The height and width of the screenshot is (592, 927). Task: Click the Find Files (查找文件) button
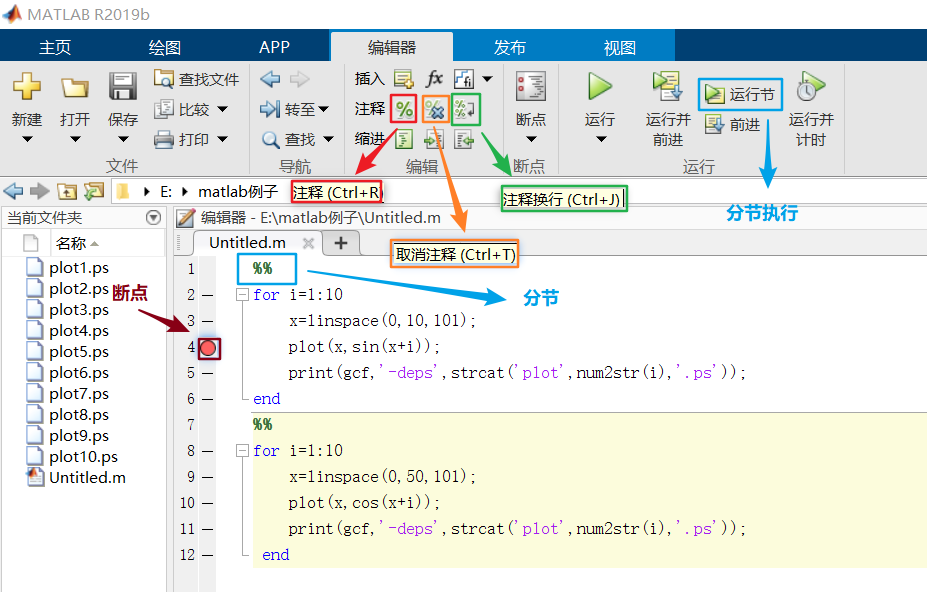(196, 79)
